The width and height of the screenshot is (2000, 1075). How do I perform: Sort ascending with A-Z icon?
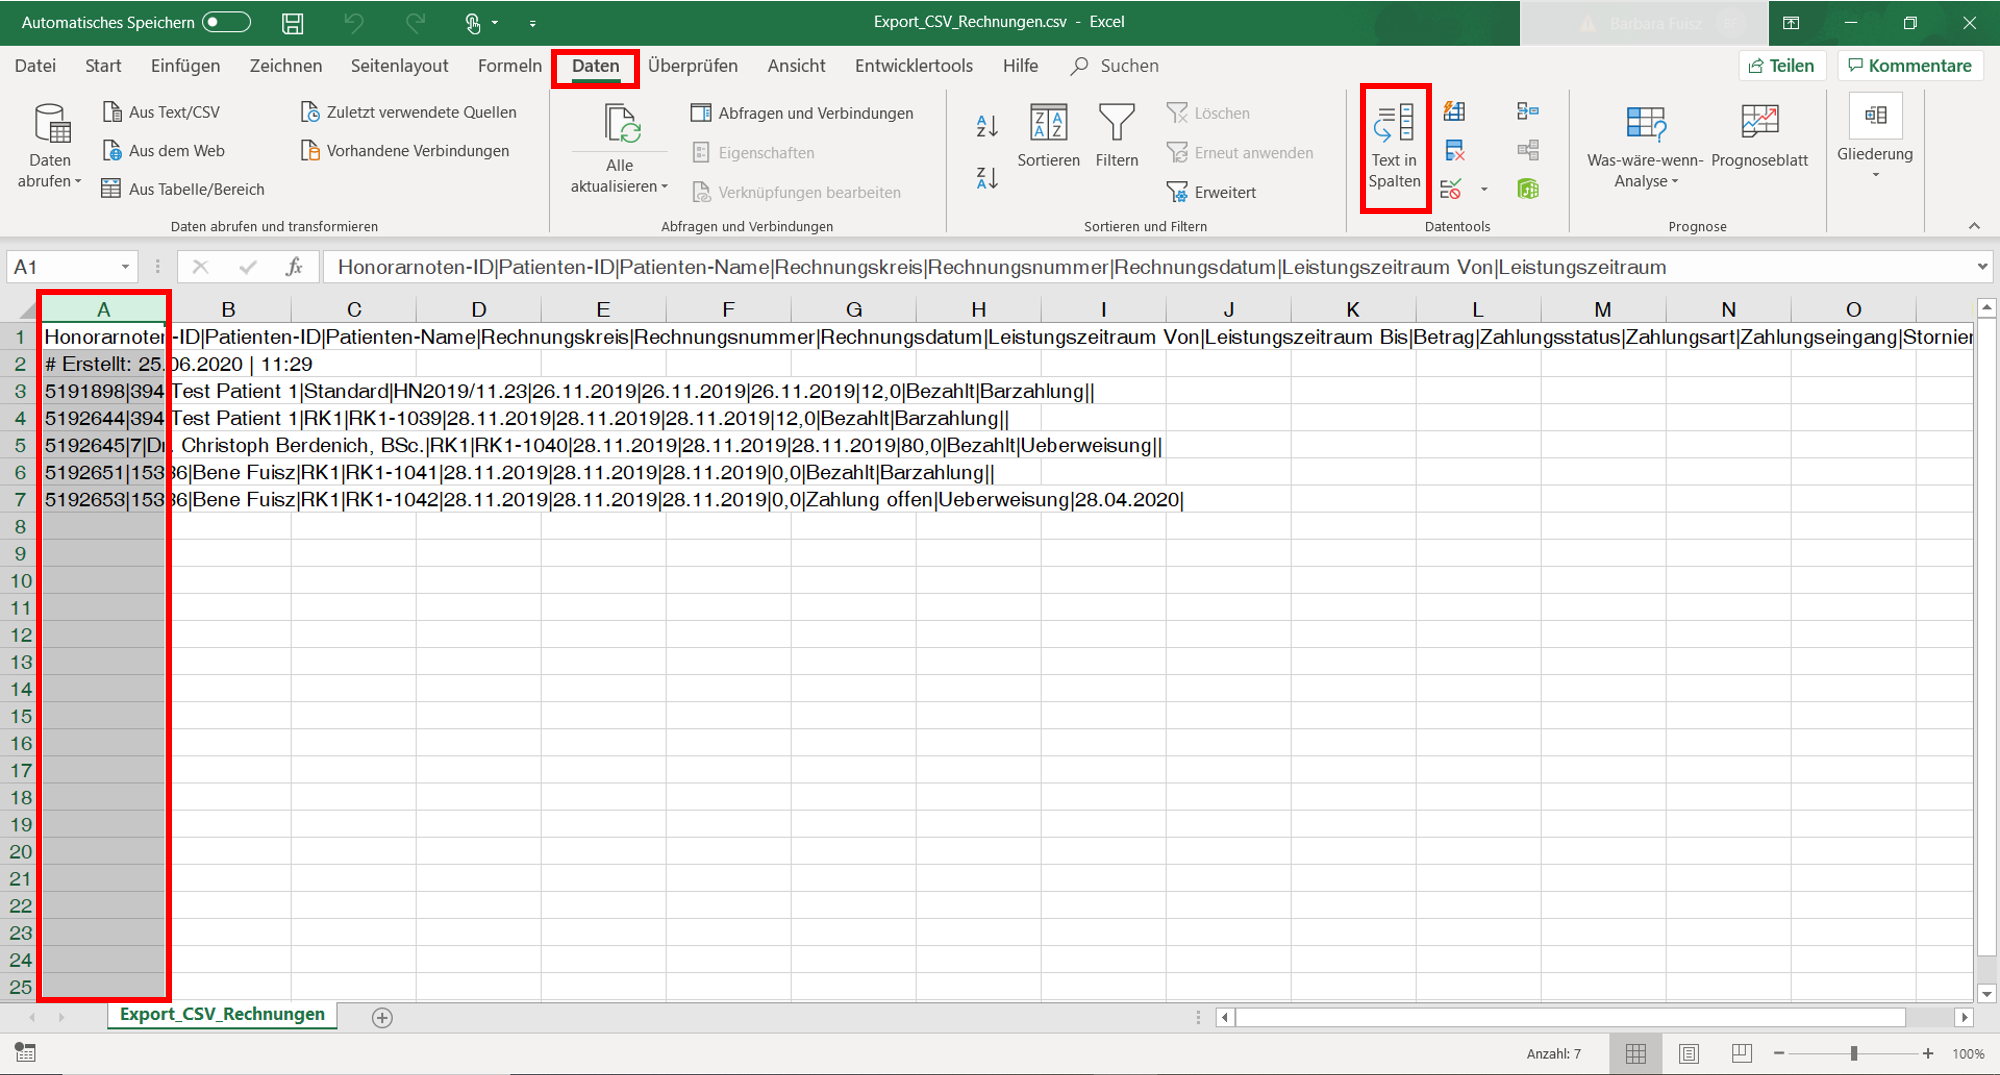(987, 126)
